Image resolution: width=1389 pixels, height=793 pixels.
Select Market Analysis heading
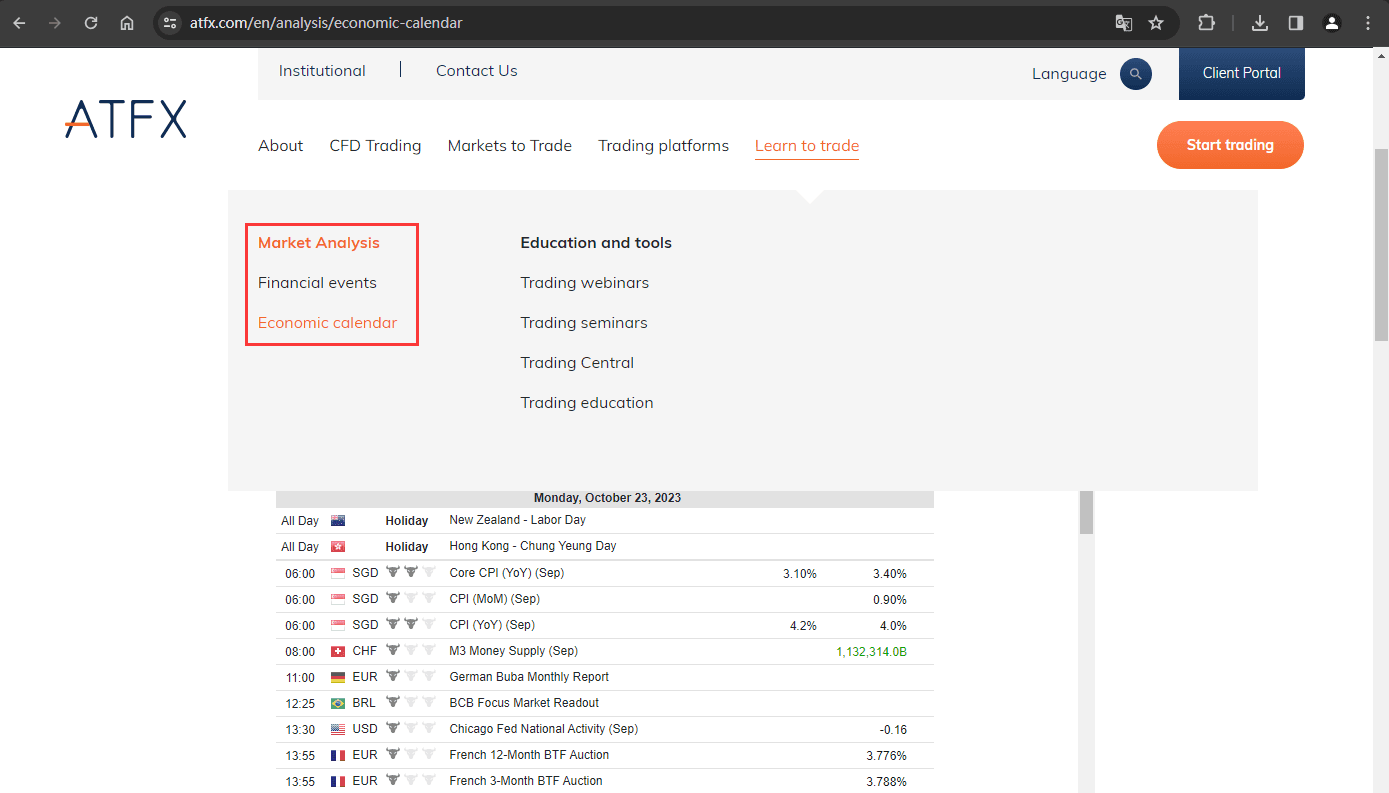point(319,243)
